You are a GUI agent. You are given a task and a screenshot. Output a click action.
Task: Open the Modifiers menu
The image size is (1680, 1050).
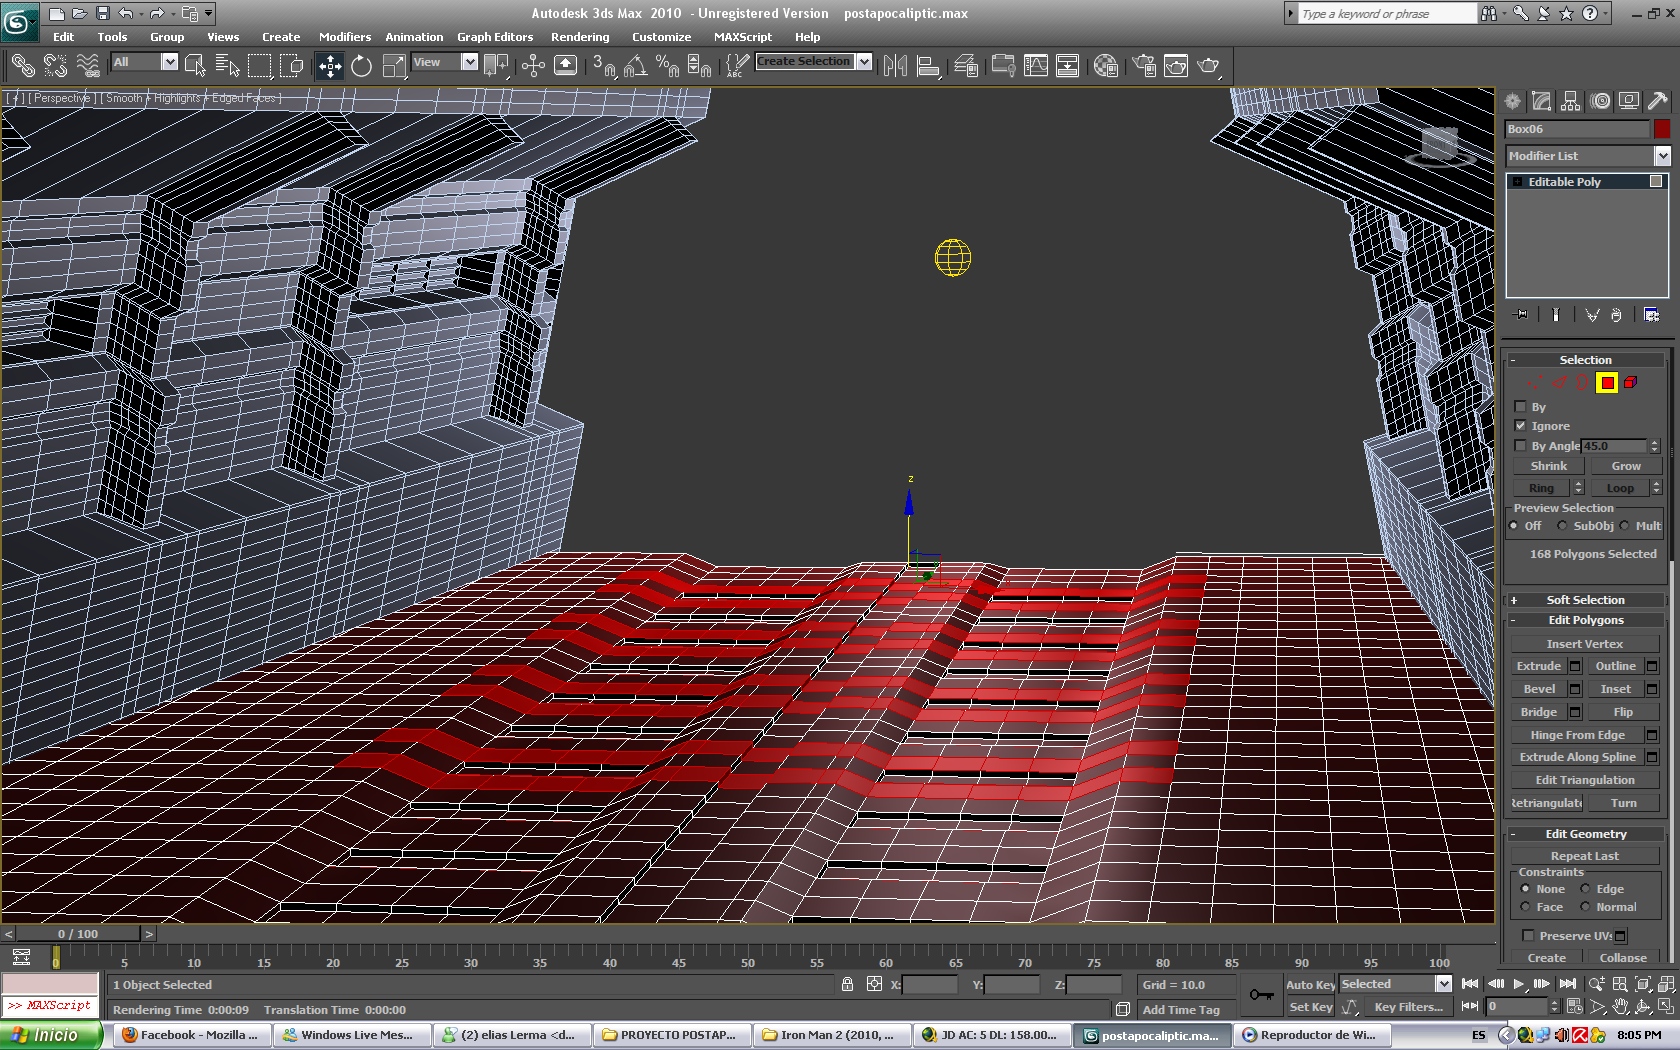coord(345,37)
